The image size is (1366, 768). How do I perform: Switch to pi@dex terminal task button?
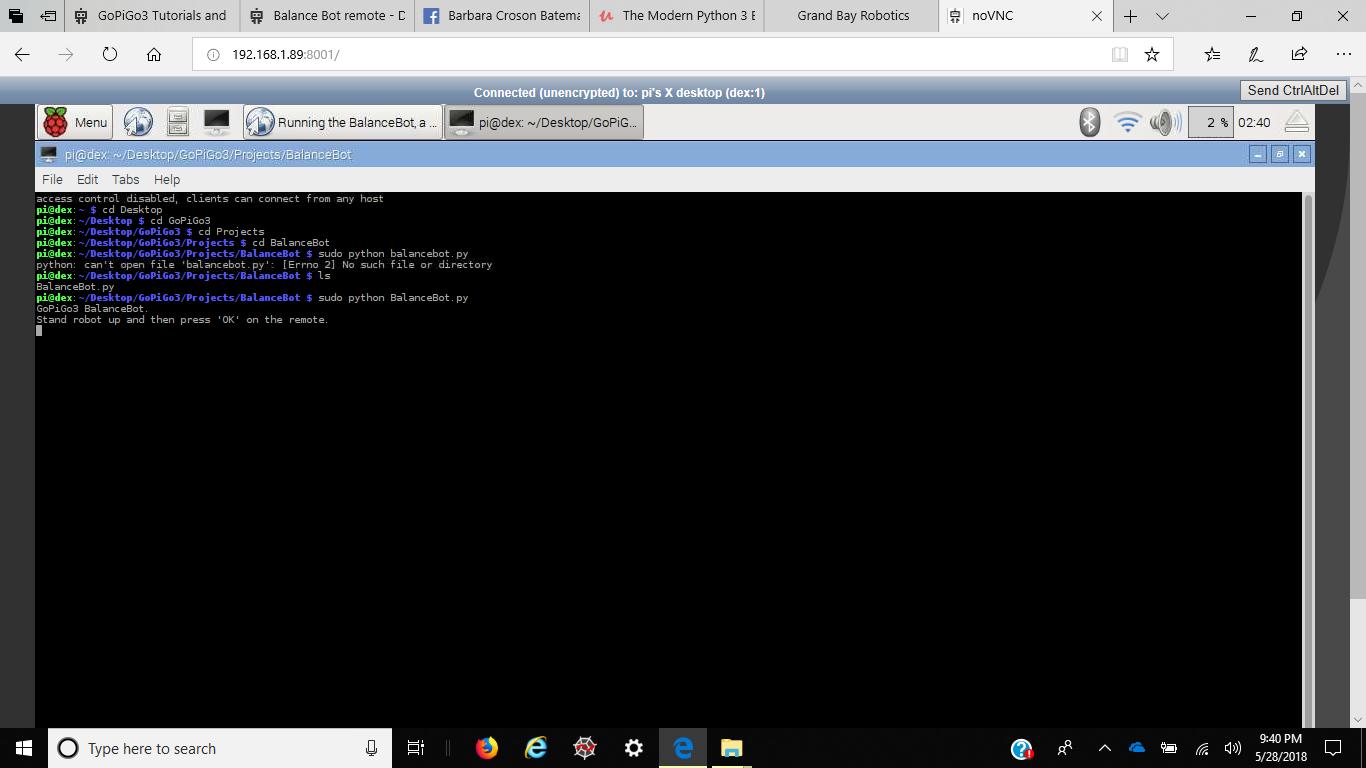click(543, 122)
